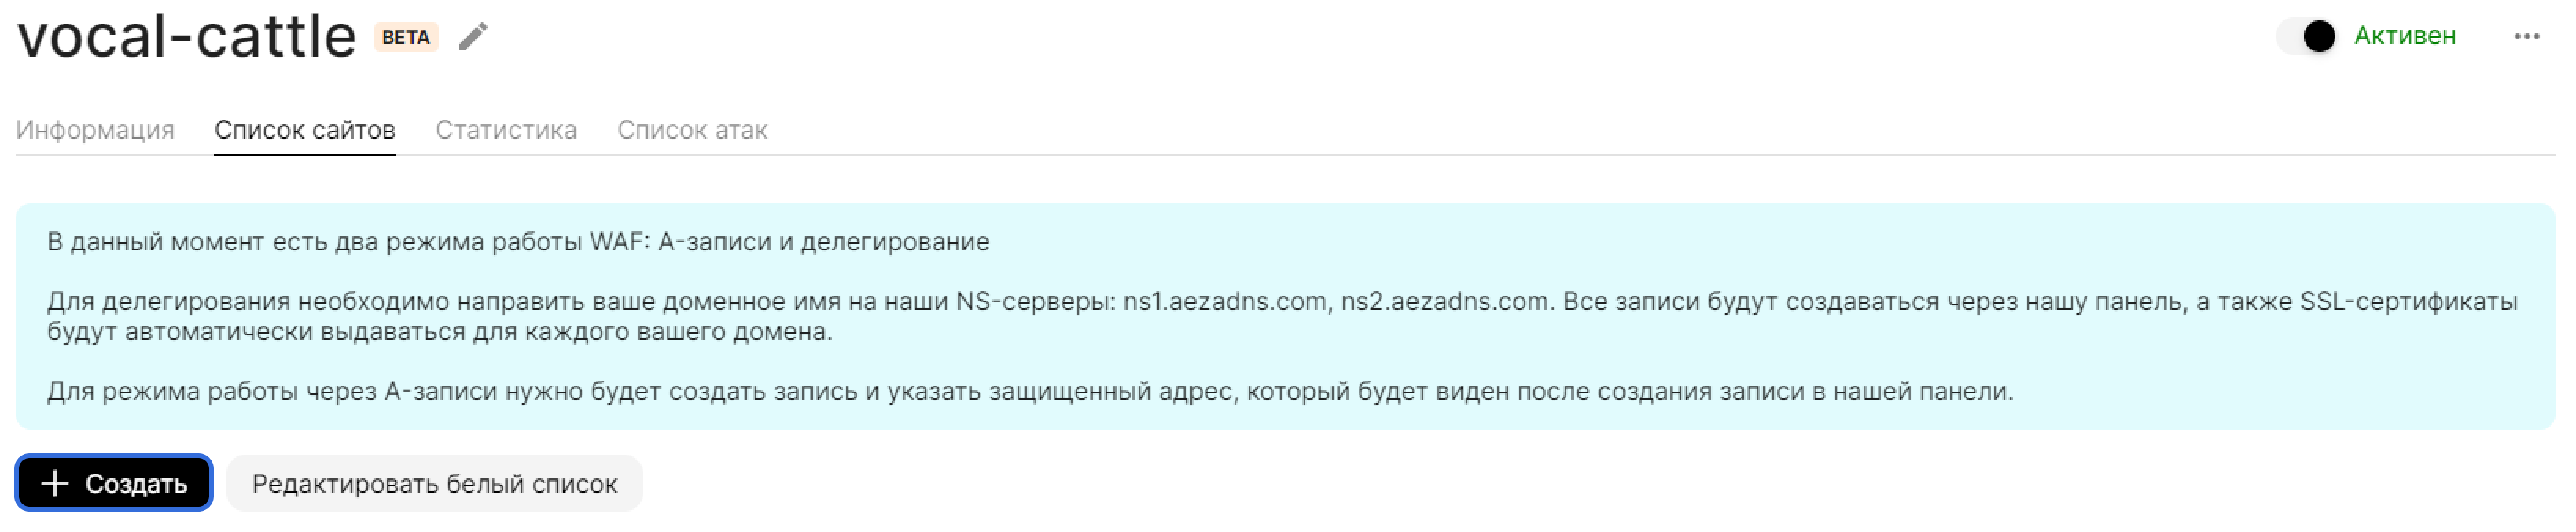The width and height of the screenshot is (2576, 532).
Task: Open the three-dot more options menu
Action: (2526, 37)
